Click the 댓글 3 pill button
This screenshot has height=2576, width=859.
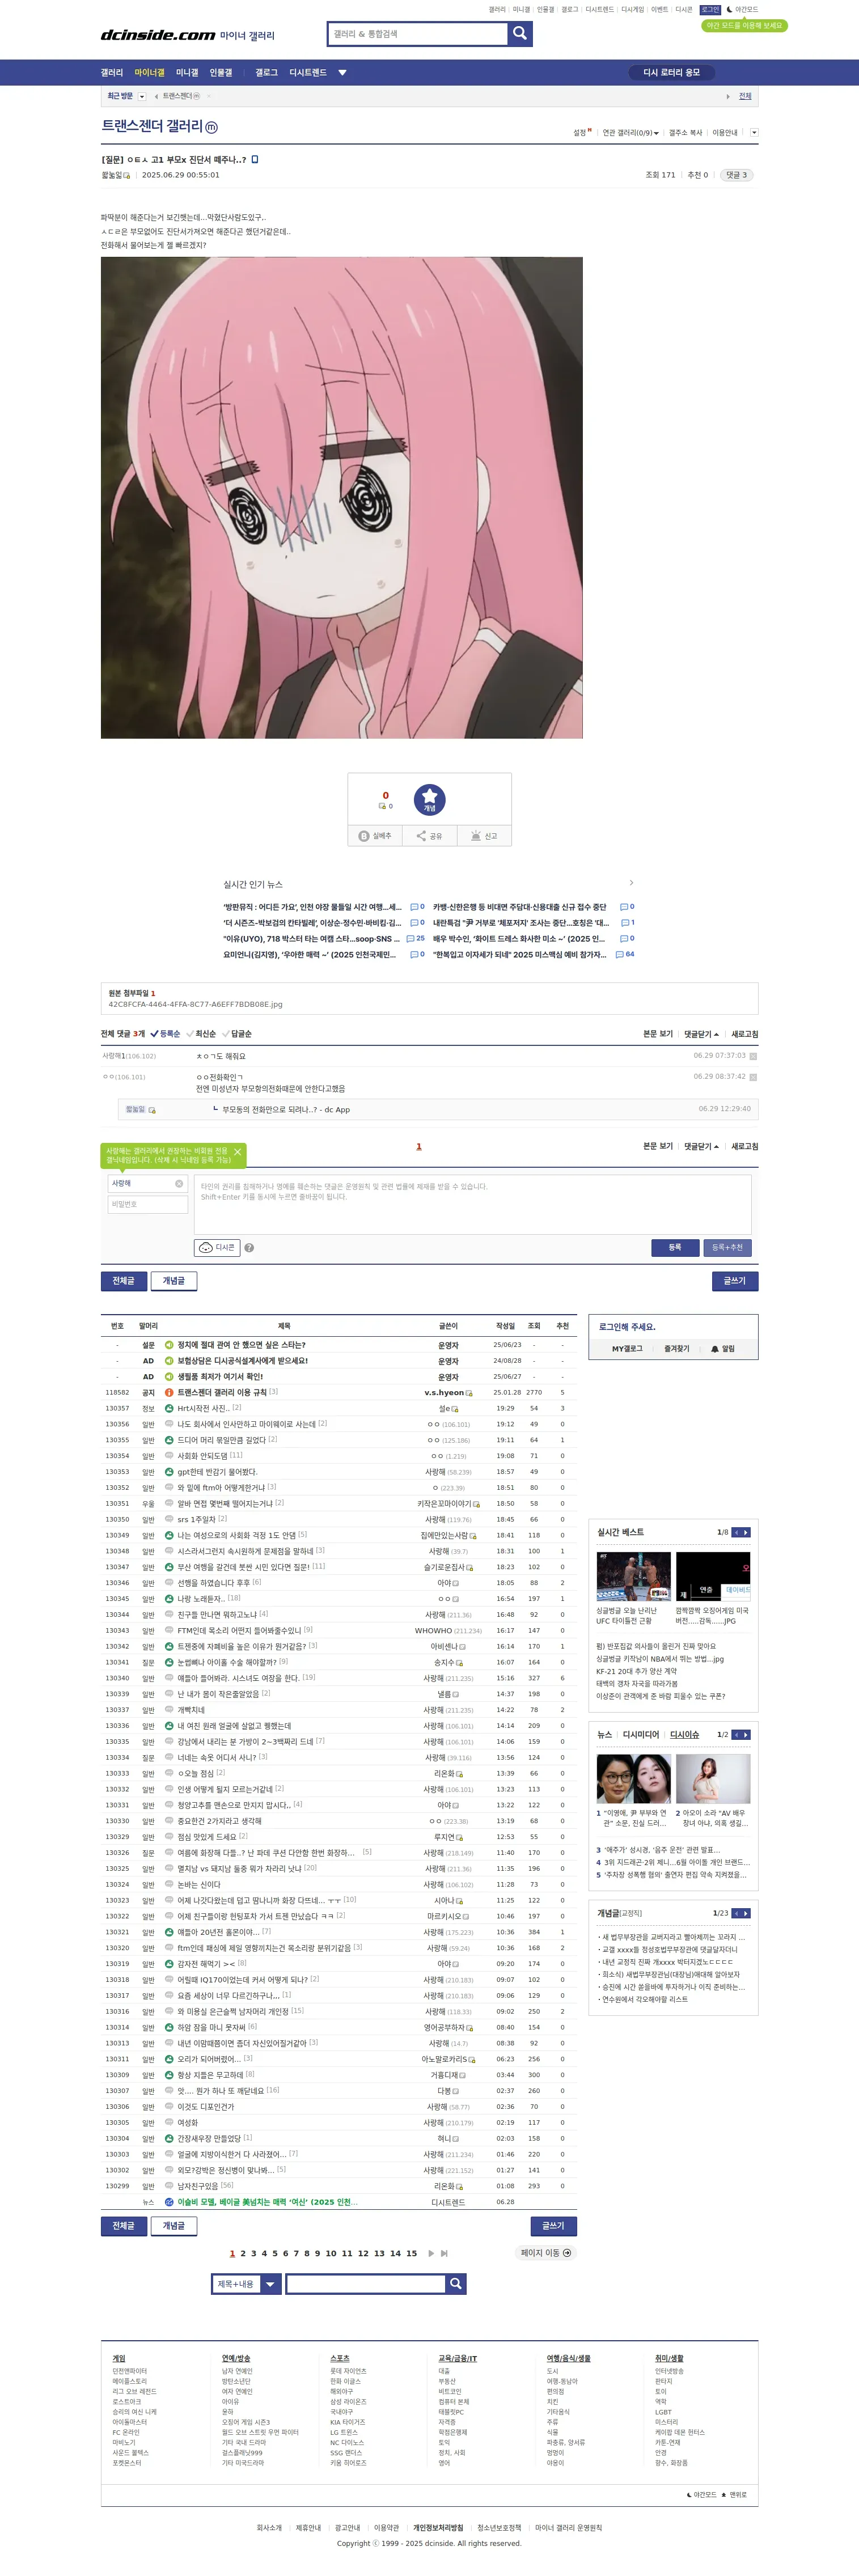point(737,175)
